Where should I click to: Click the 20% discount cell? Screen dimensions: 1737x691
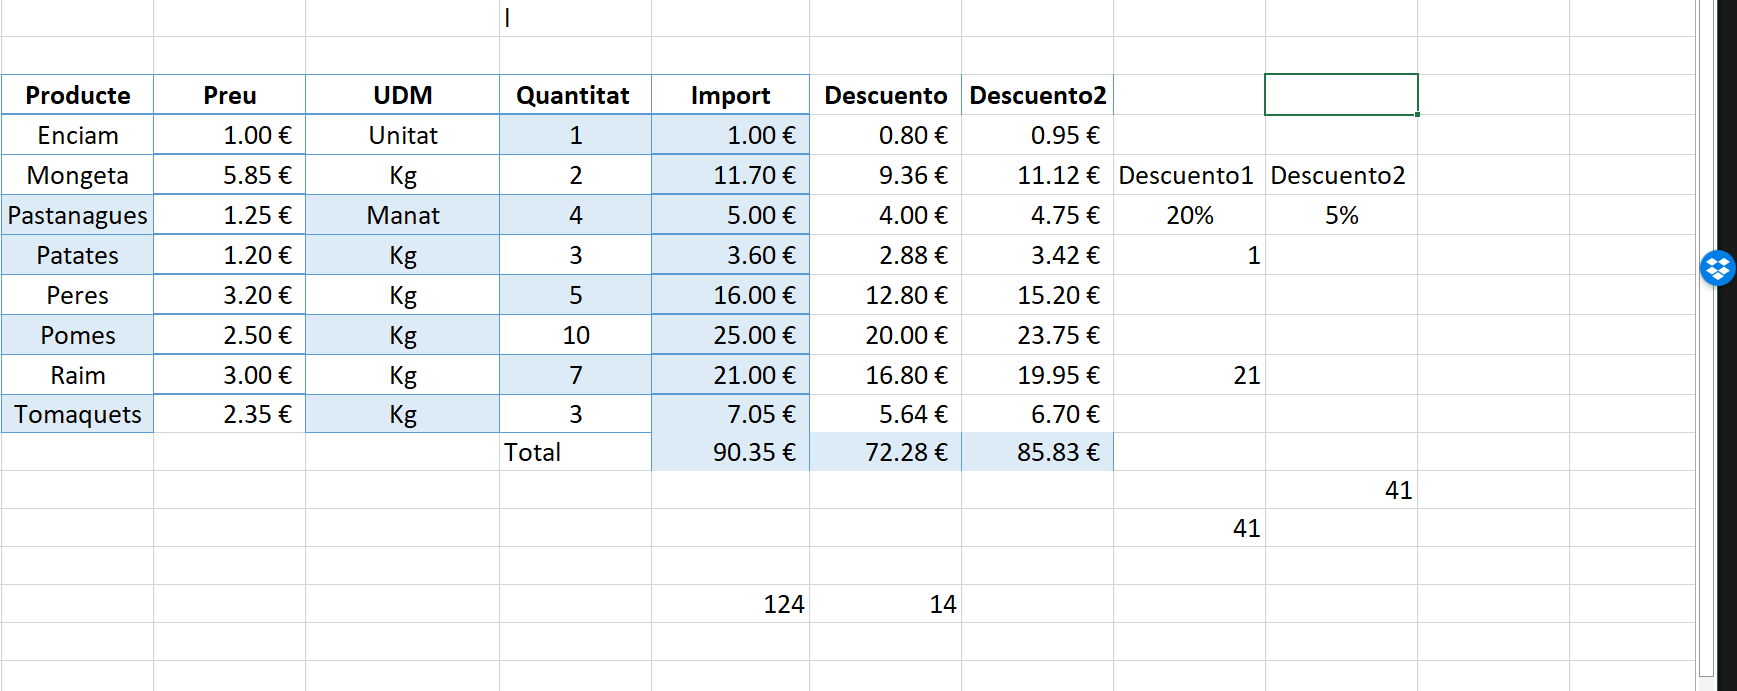click(x=1189, y=215)
